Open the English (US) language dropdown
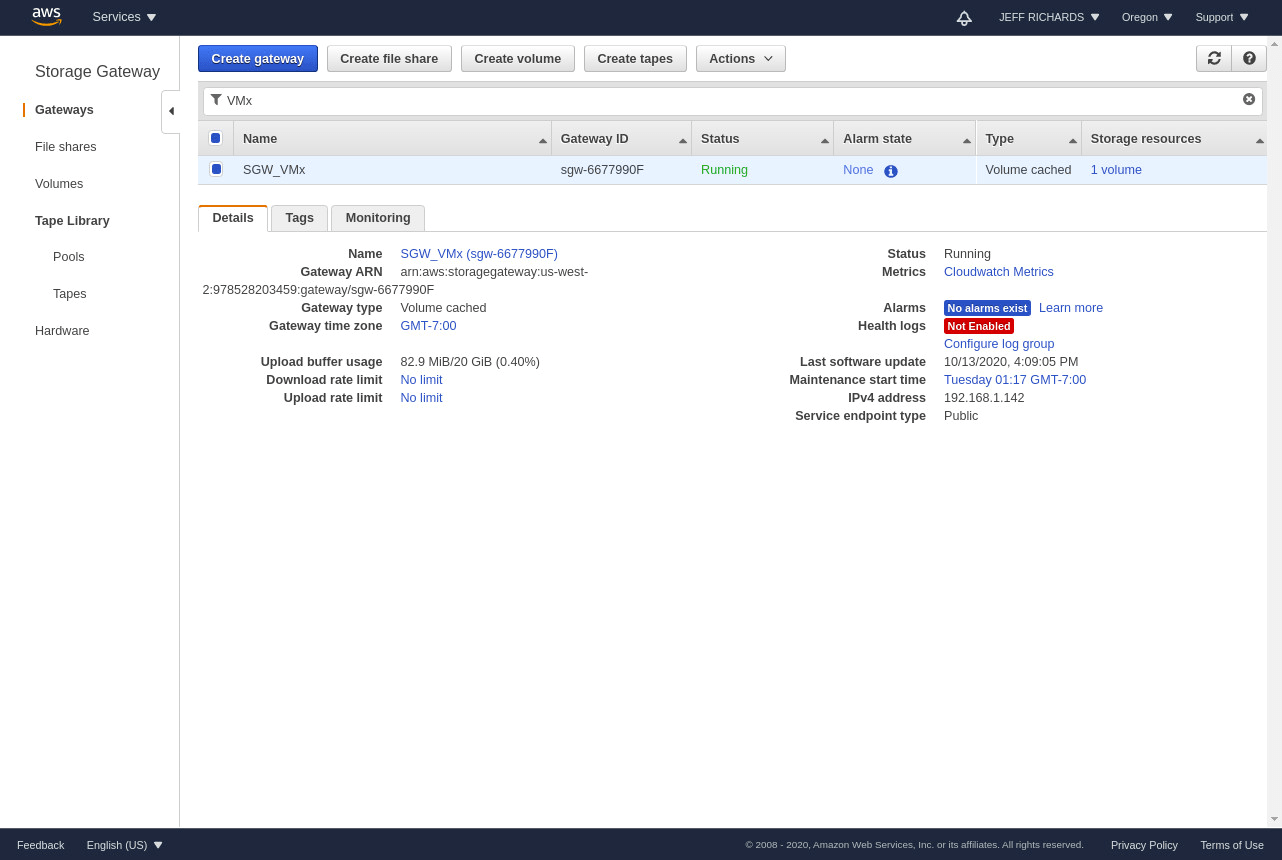The width and height of the screenshot is (1282, 860). [123, 845]
